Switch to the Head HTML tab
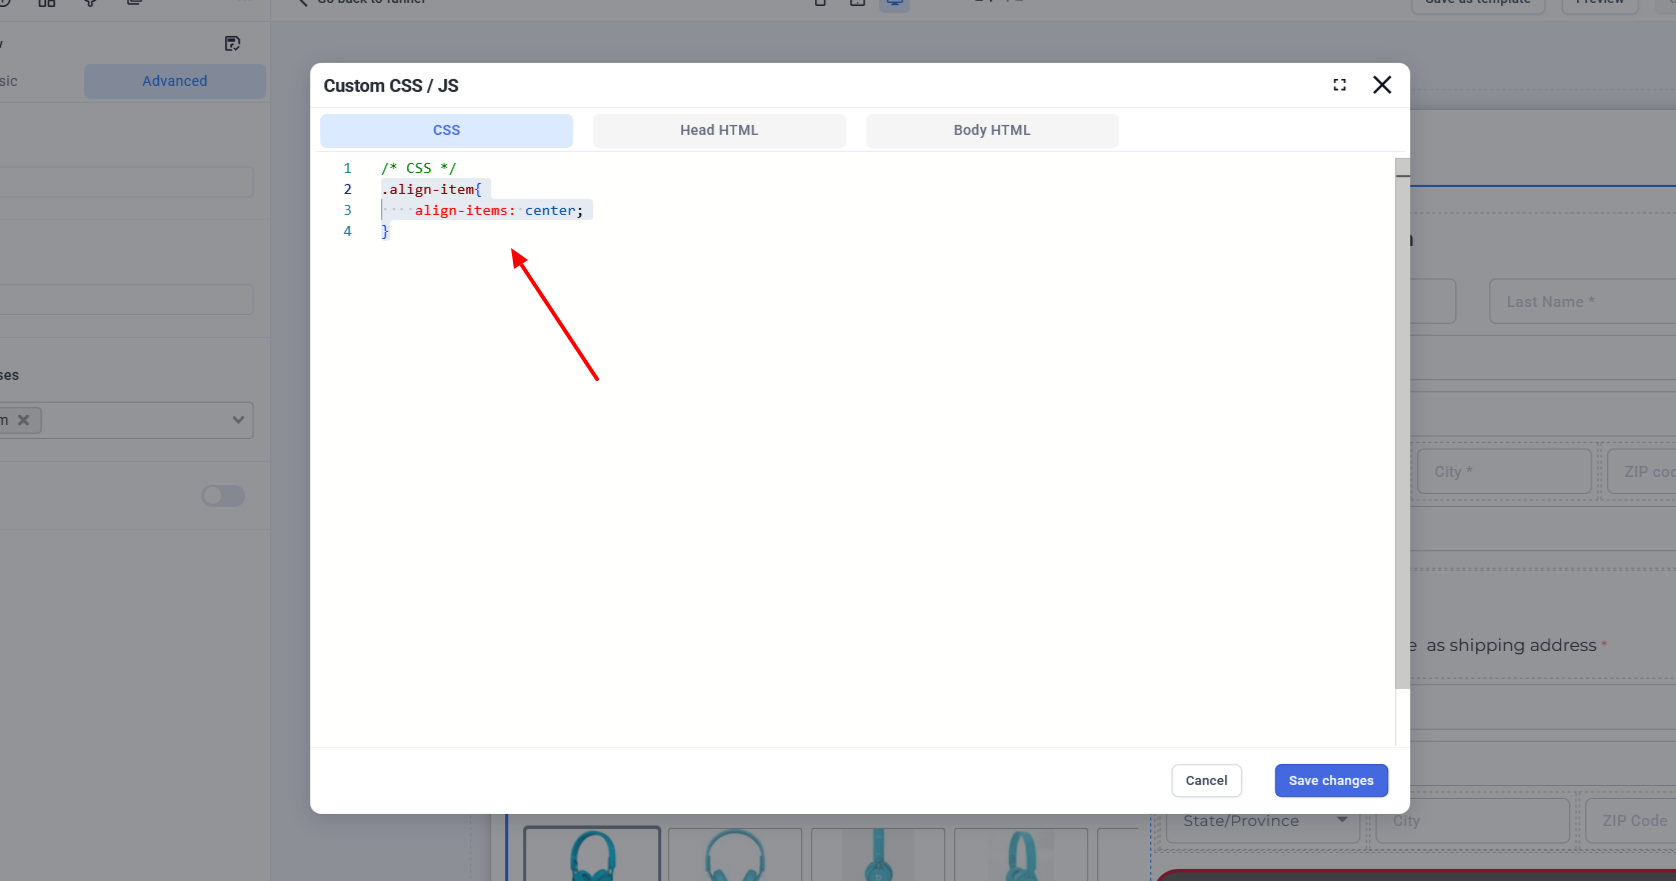 pos(719,130)
